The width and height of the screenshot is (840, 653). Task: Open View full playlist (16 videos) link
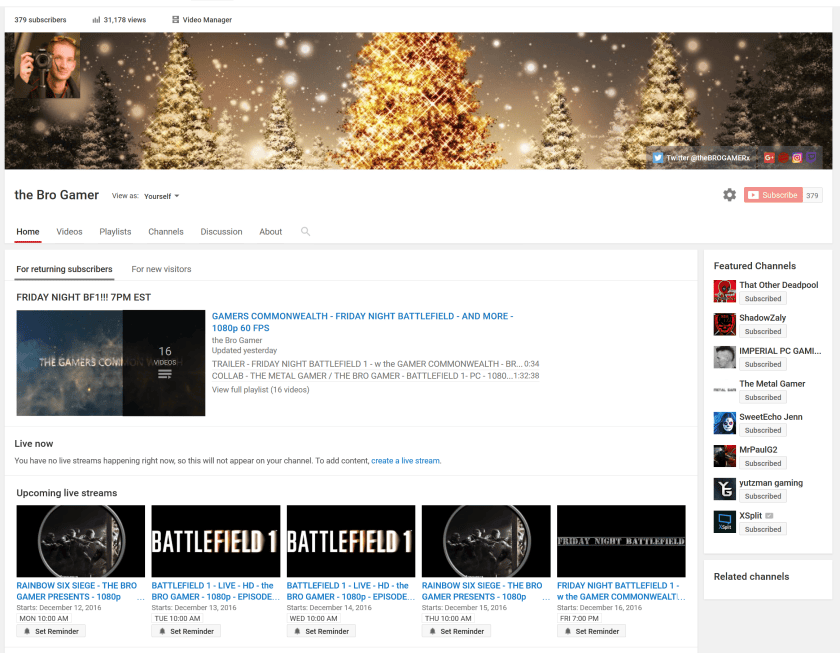(260, 389)
